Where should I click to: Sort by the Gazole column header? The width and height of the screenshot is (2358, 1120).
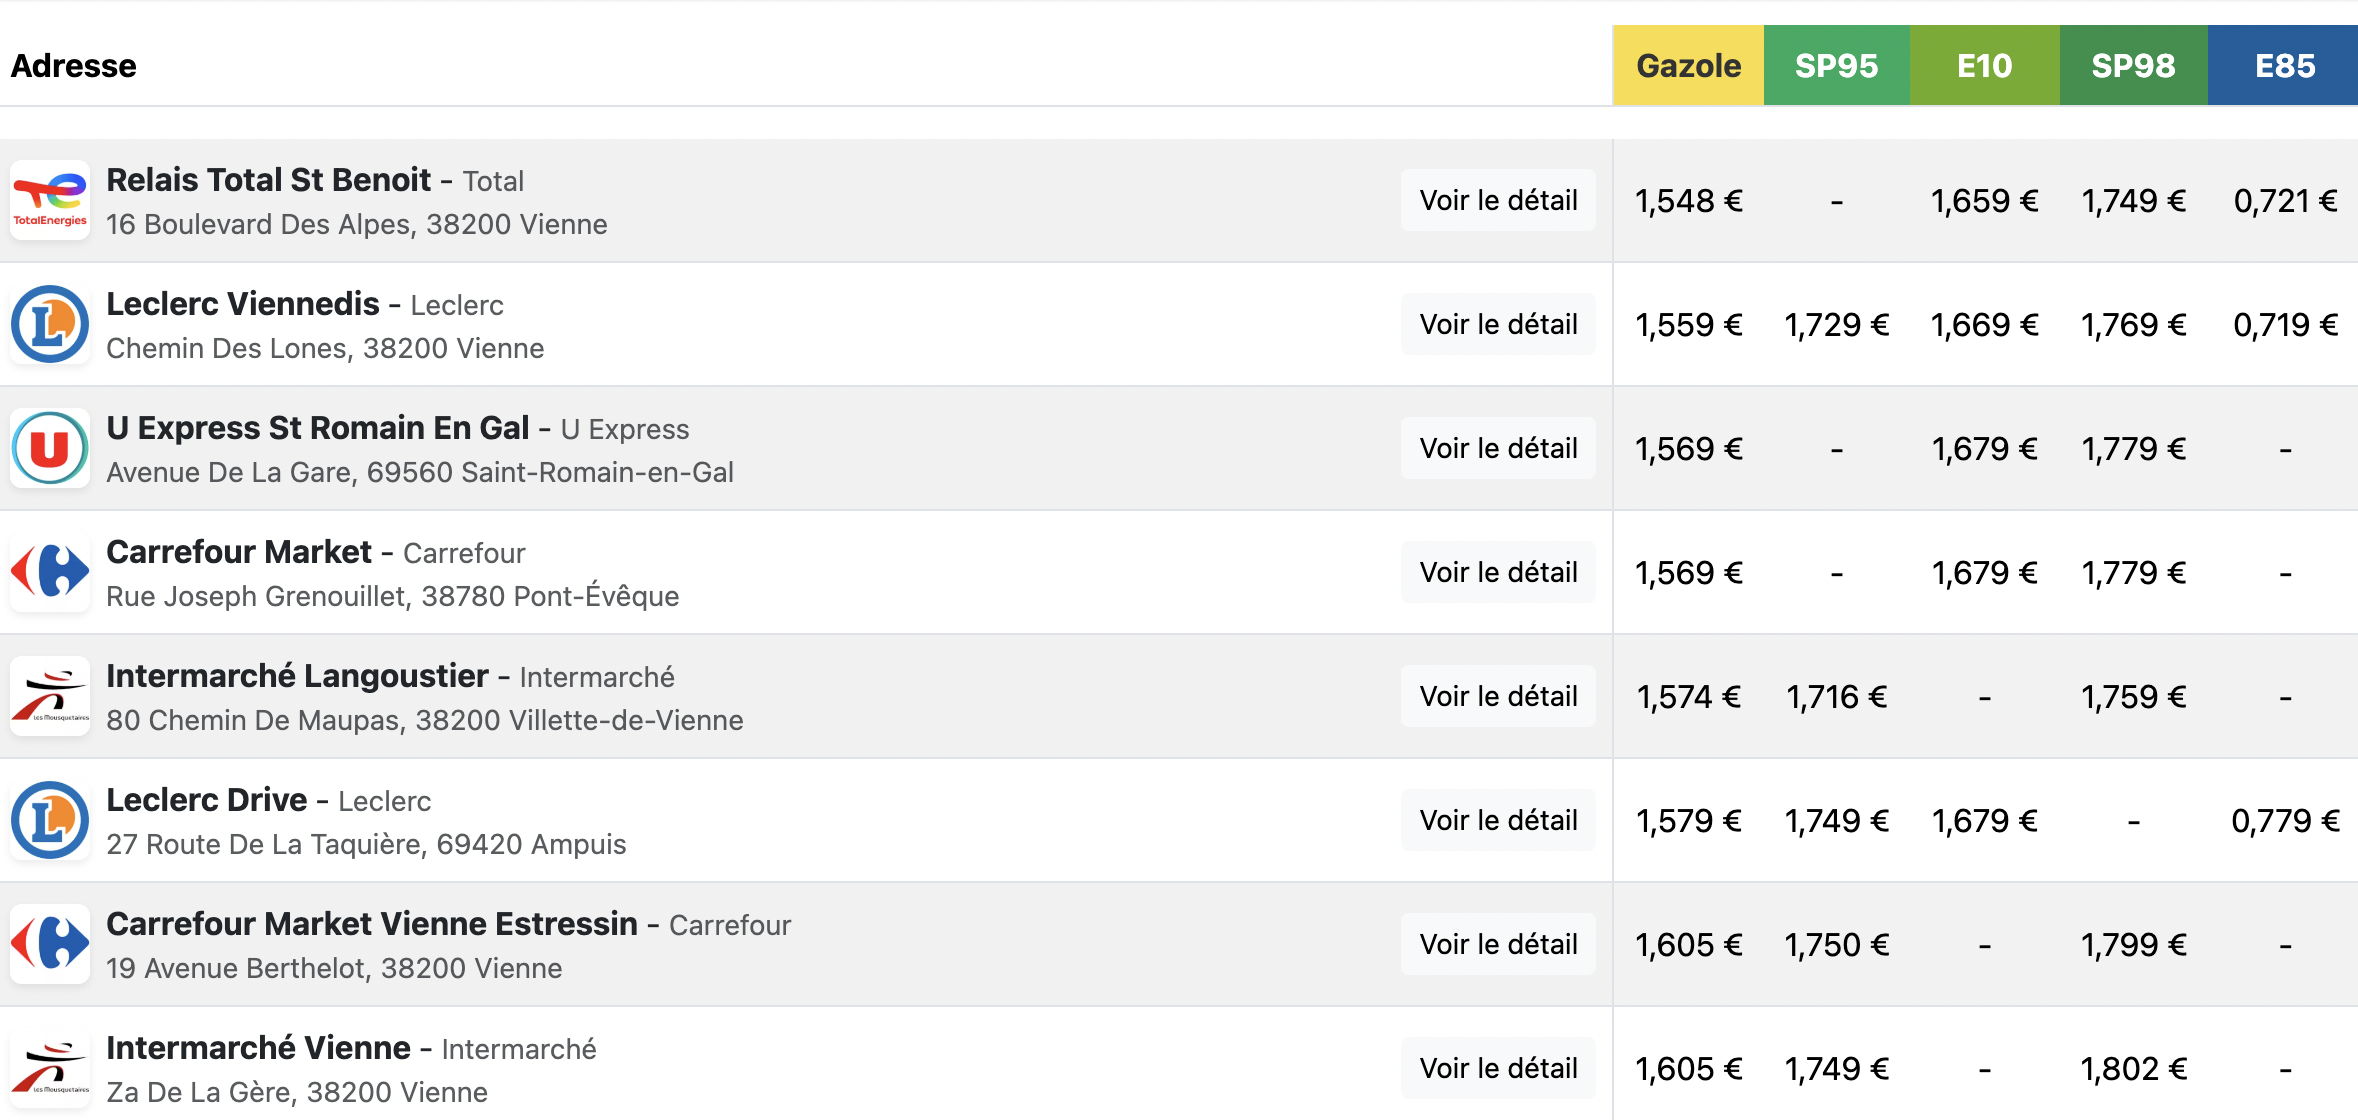click(1688, 65)
